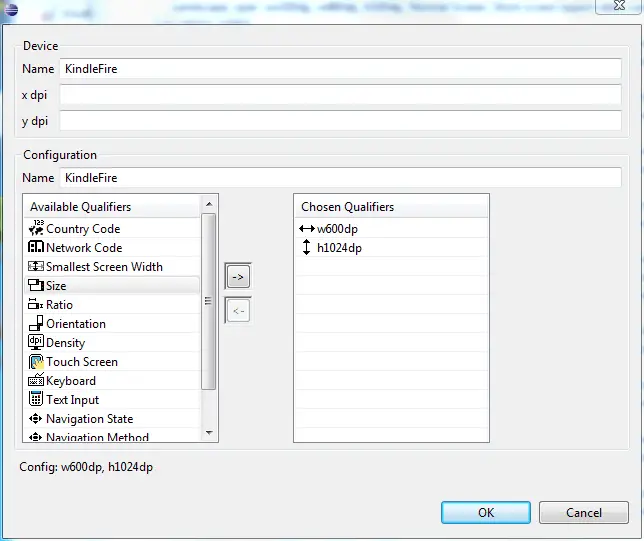The width and height of the screenshot is (644, 541).
Task: Focus the x dpi field
Action: pyautogui.click(x=340, y=94)
